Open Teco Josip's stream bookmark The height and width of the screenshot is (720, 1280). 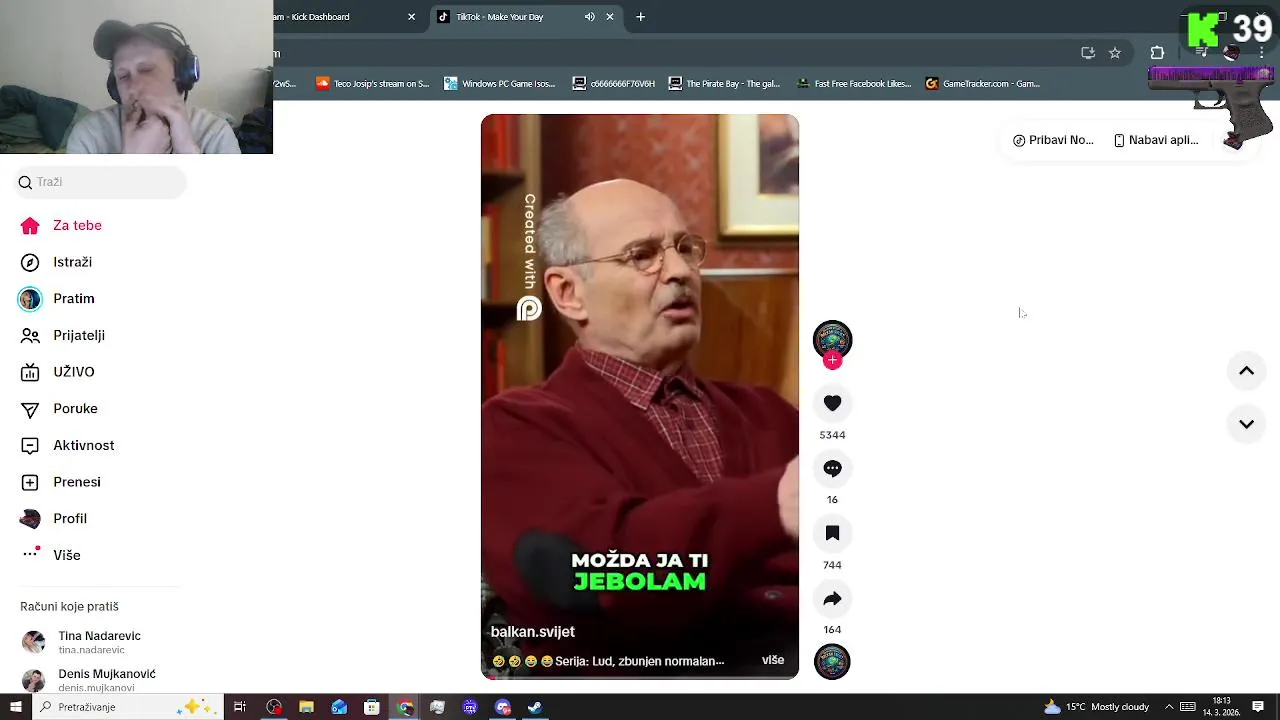click(x=372, y=84)
